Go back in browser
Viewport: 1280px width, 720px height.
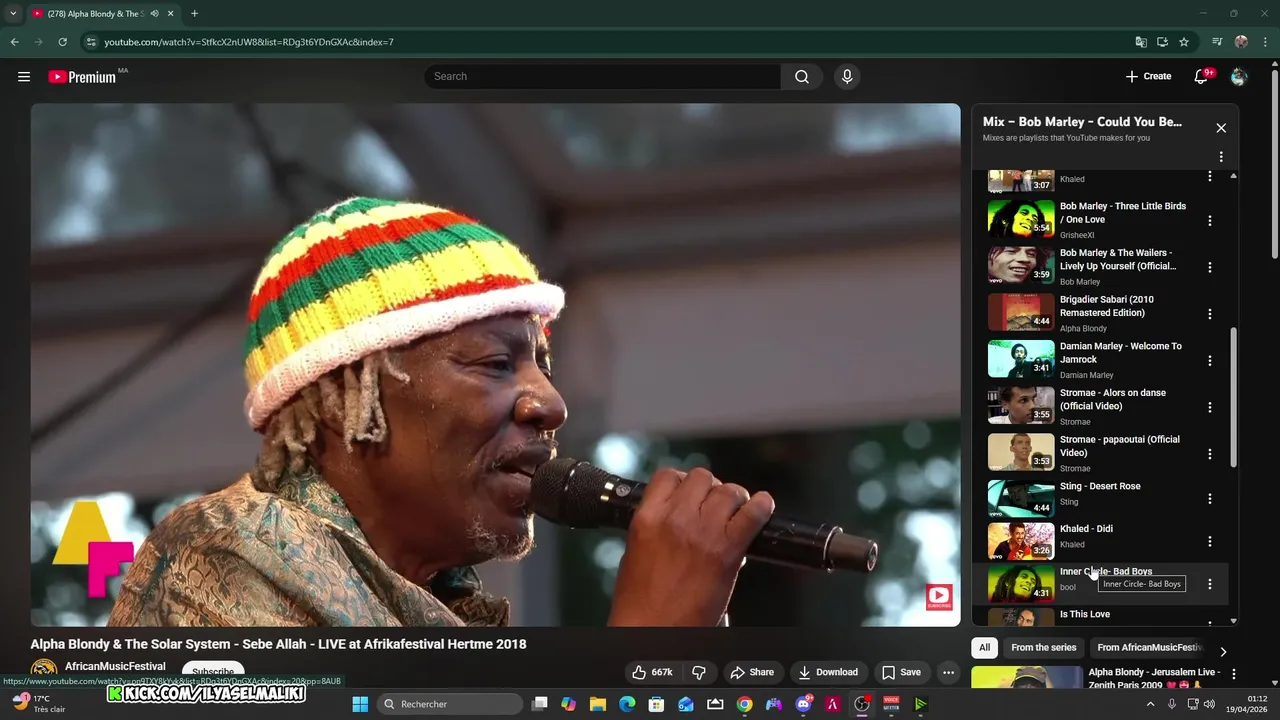[x=14, y=42]
